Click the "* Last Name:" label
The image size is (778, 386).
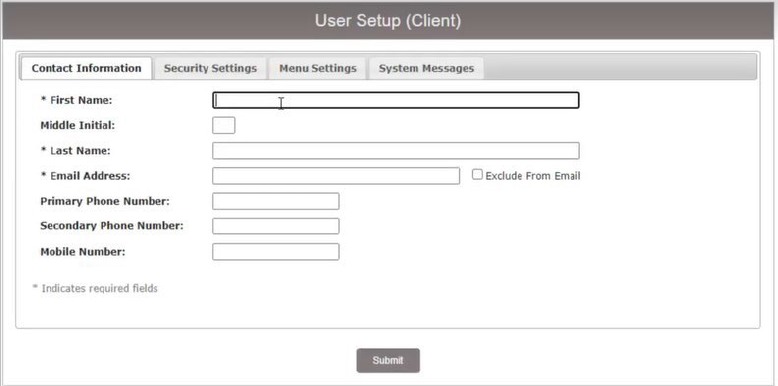(75, 151)
